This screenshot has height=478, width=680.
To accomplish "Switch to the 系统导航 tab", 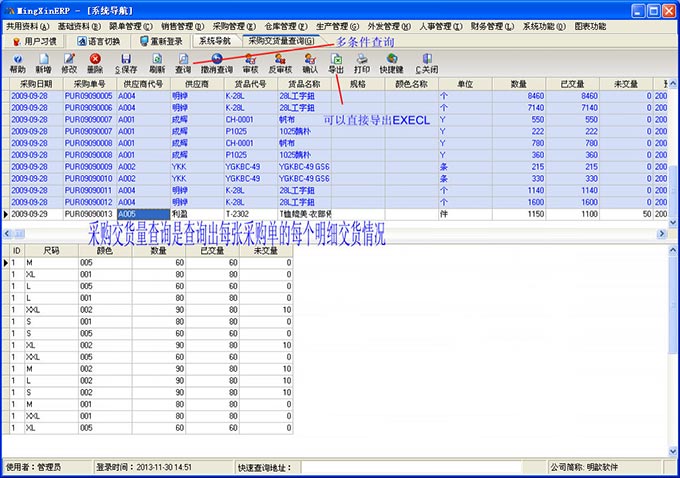I will click(215, 41).
